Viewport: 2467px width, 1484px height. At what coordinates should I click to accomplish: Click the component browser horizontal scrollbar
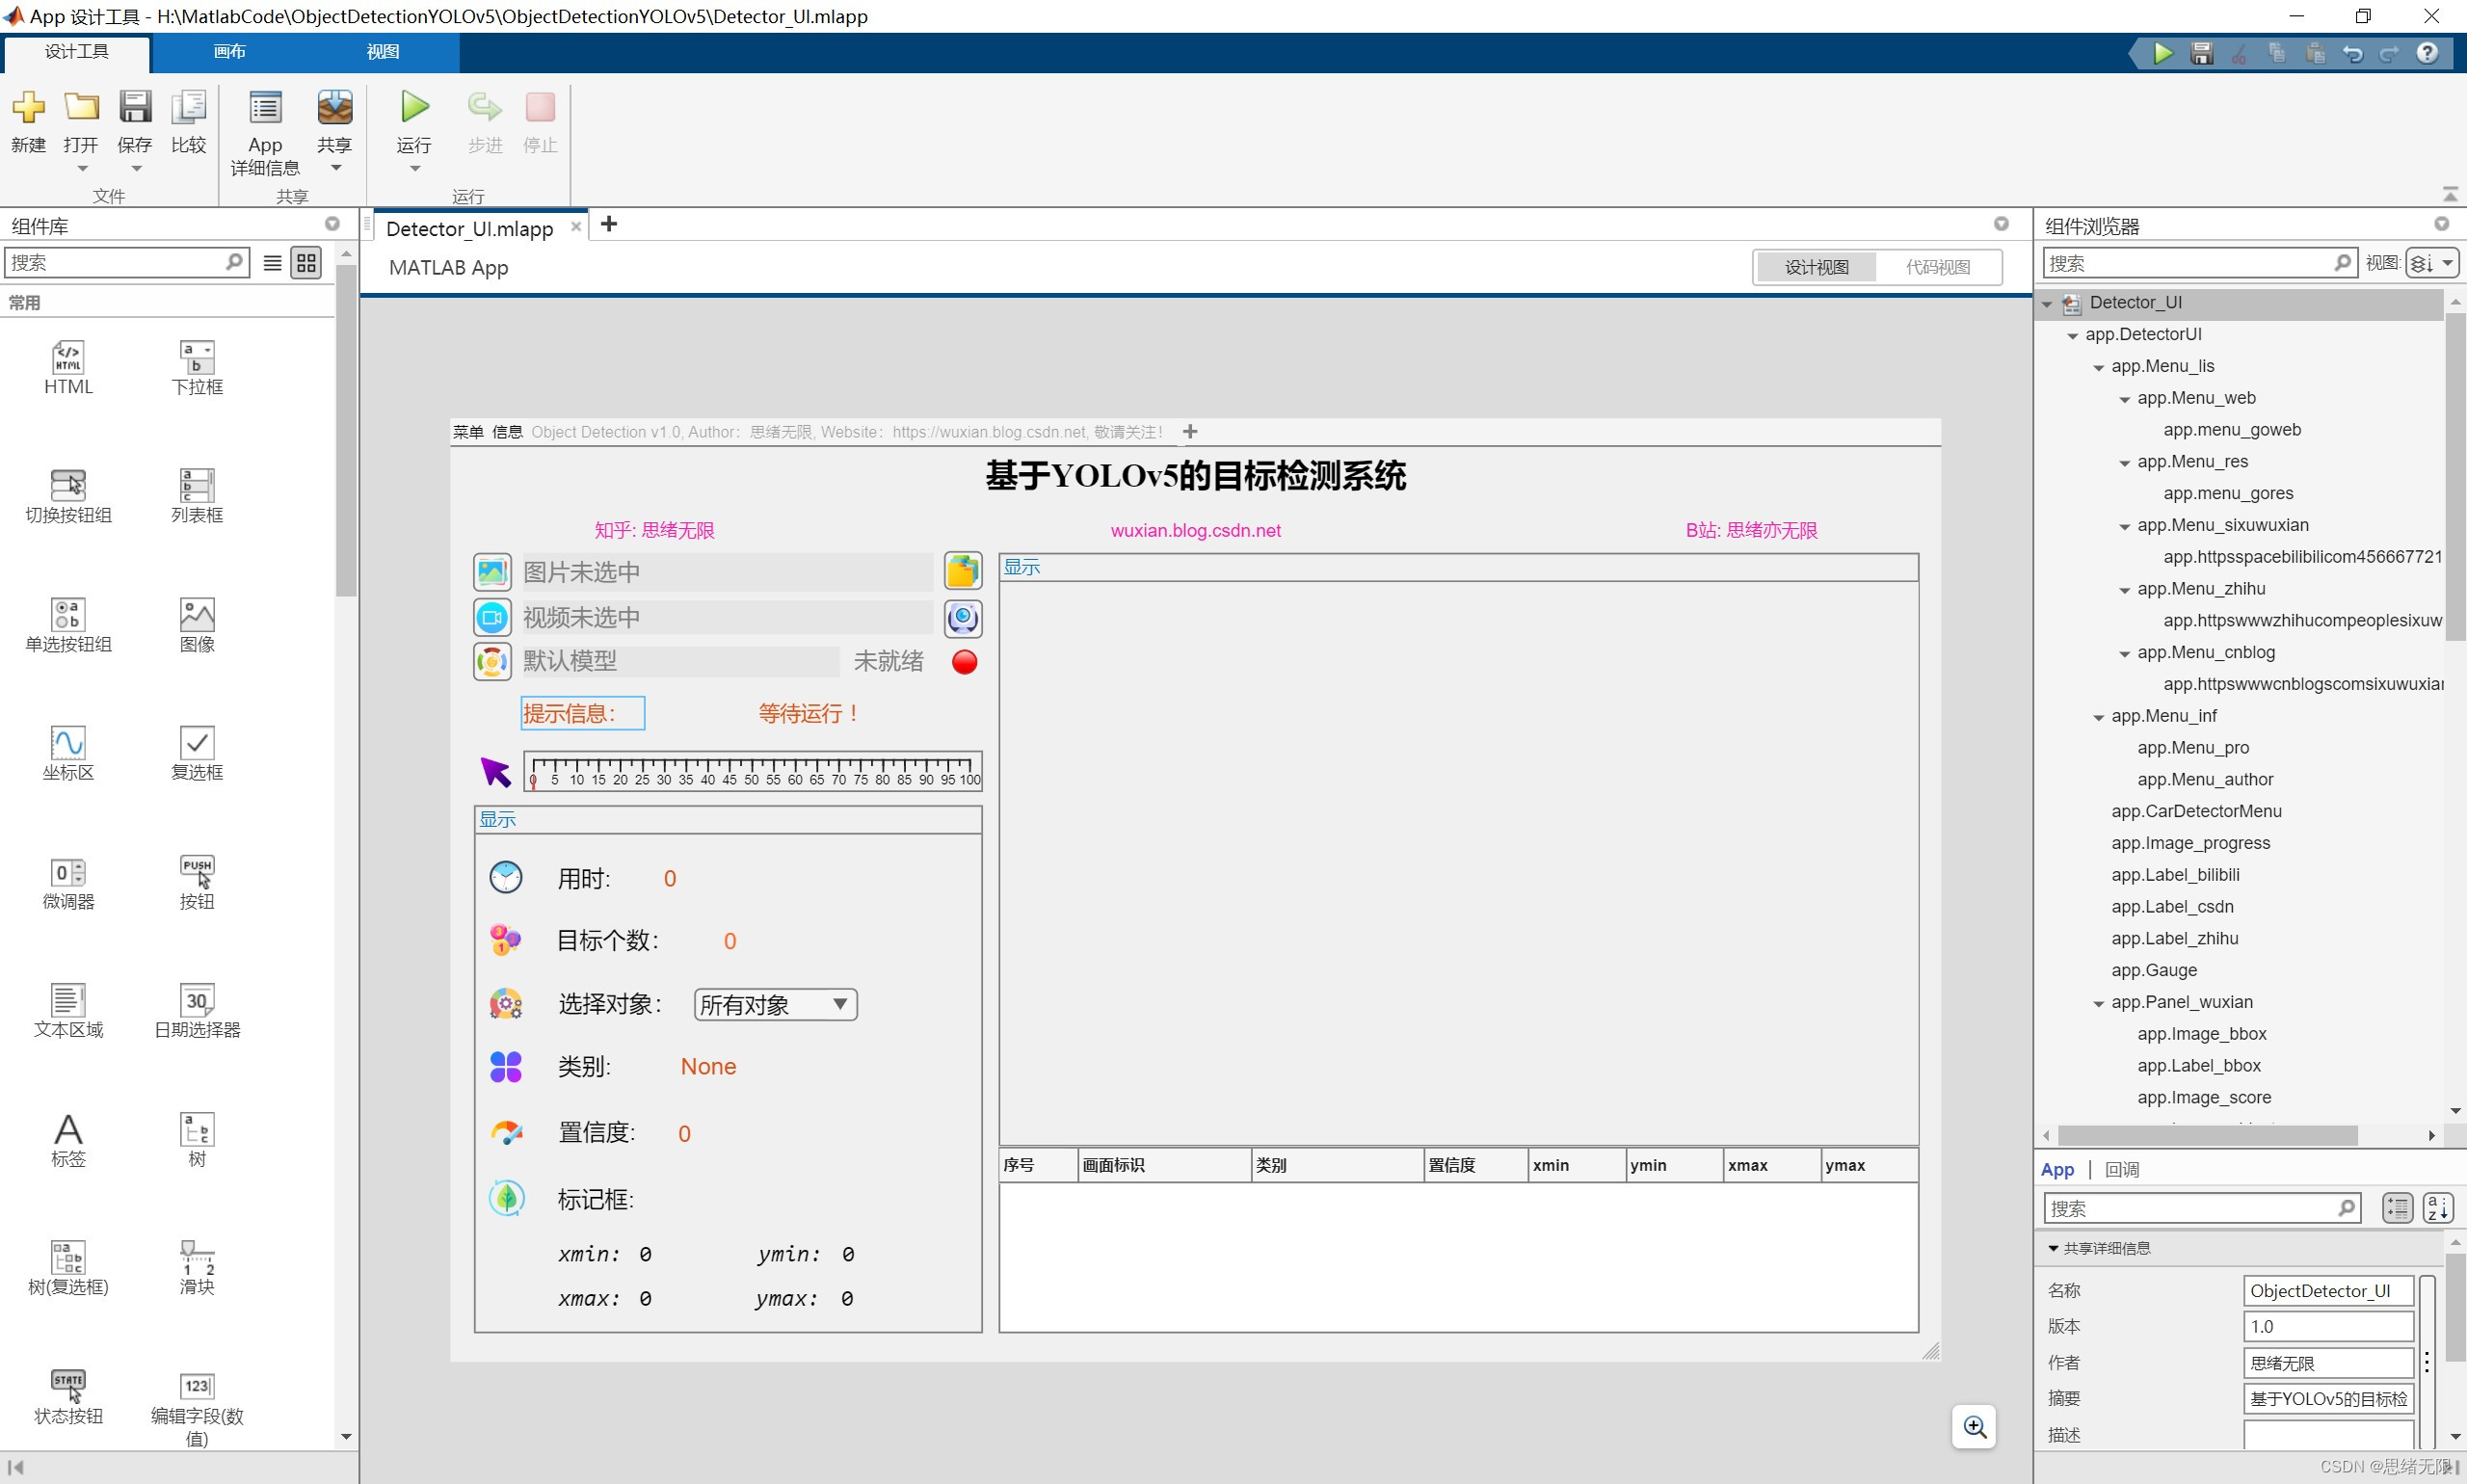tap(2207, 1136)
